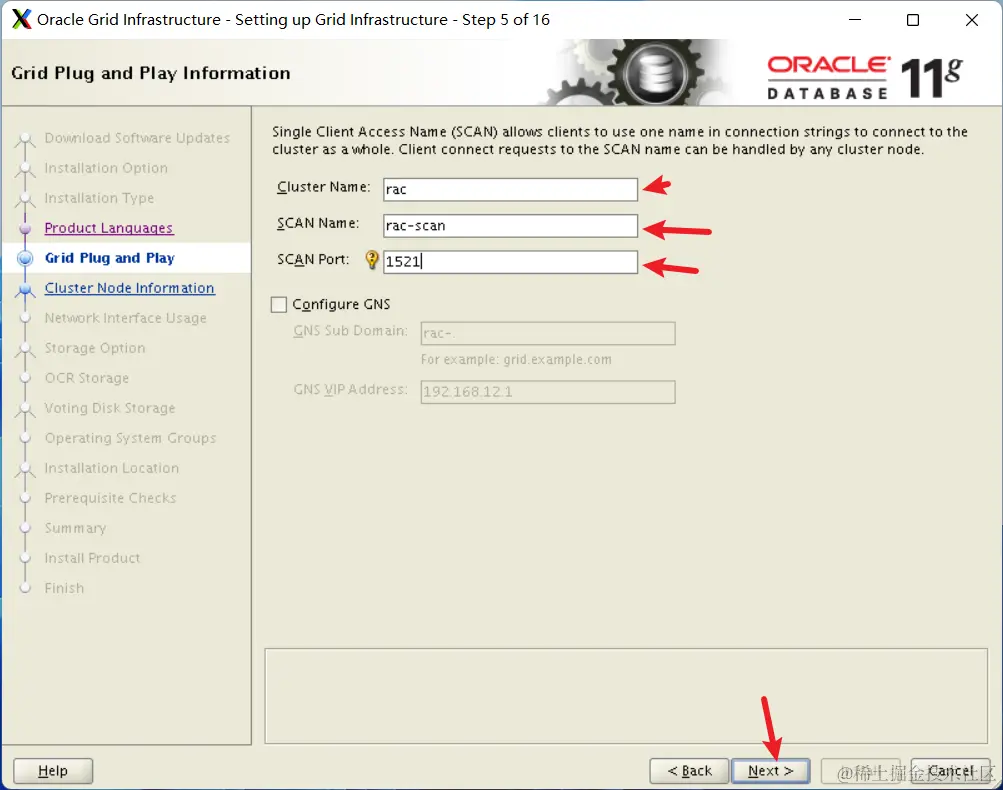The width and height of the screenshot is (1003, 790).
Task: Open the Cluster Node Information step link
Action: coord(129,288)
